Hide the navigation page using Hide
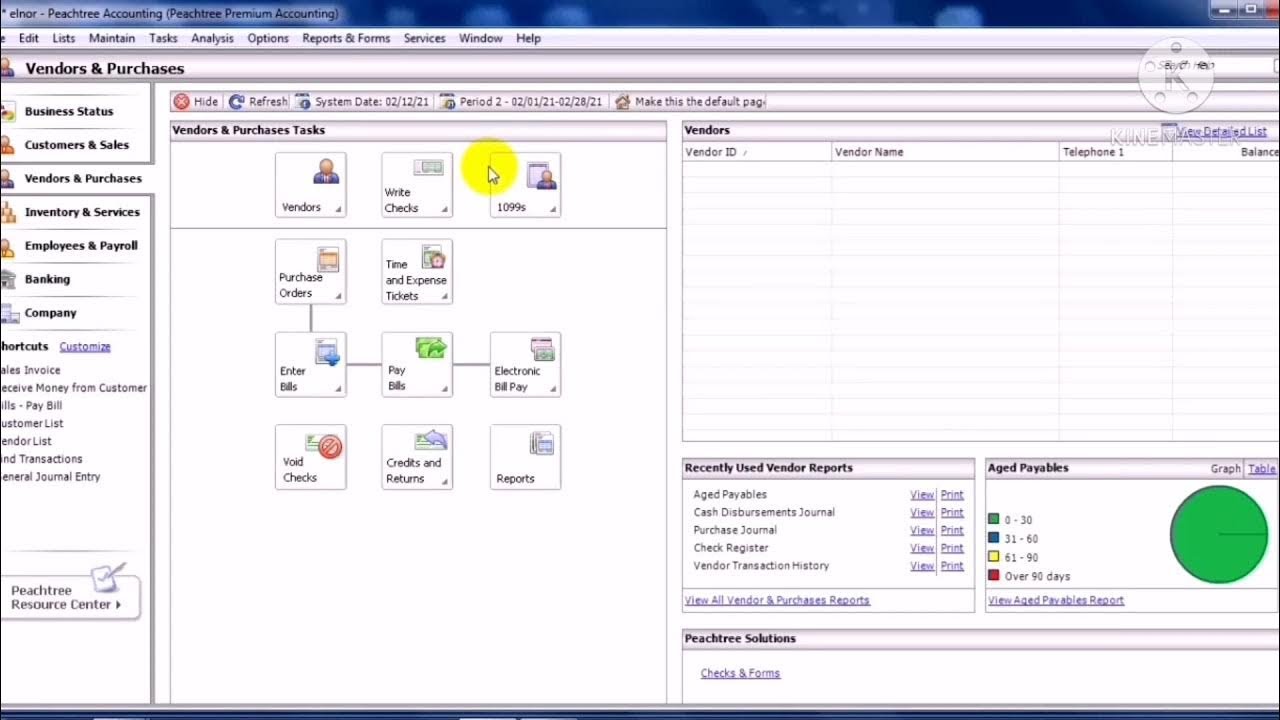 [196, 102]
